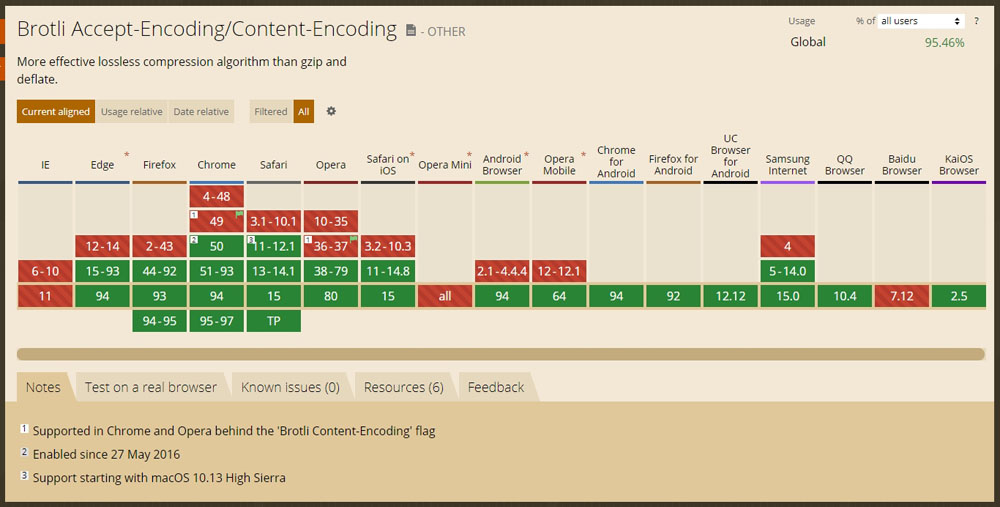Image resolution: width=1000 pixels, height=507 pixels.
Task: Click Chrome 95-97 cell
Action: click(x=217, y=321)
